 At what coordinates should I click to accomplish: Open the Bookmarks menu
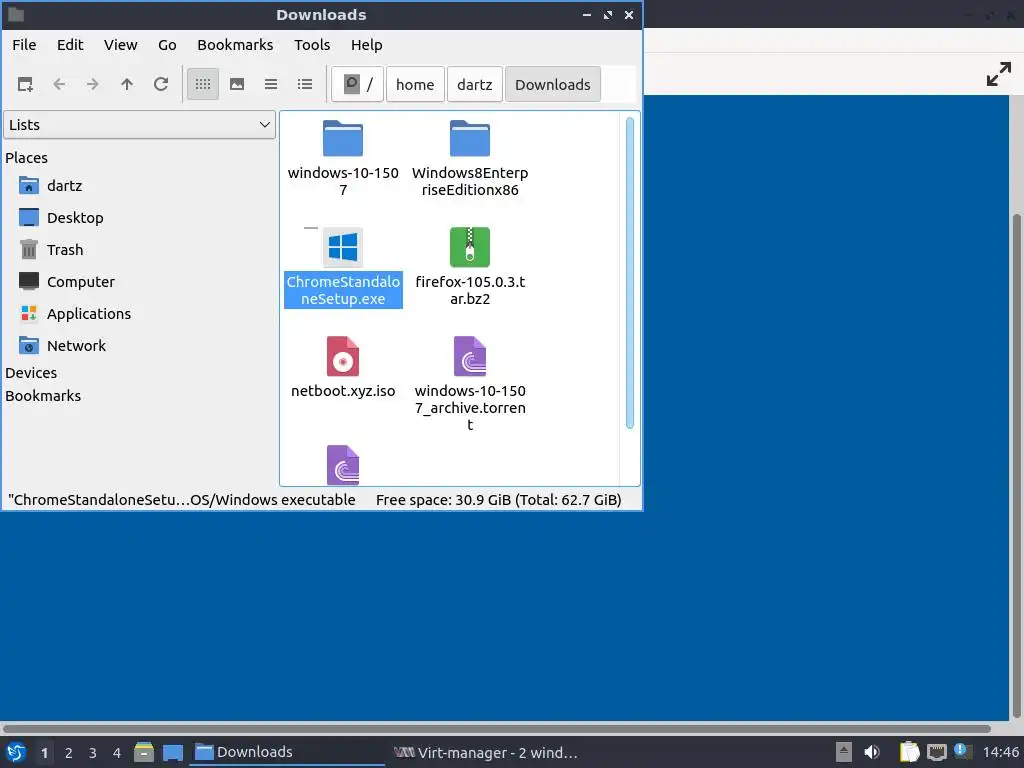[x=235, y=45]
